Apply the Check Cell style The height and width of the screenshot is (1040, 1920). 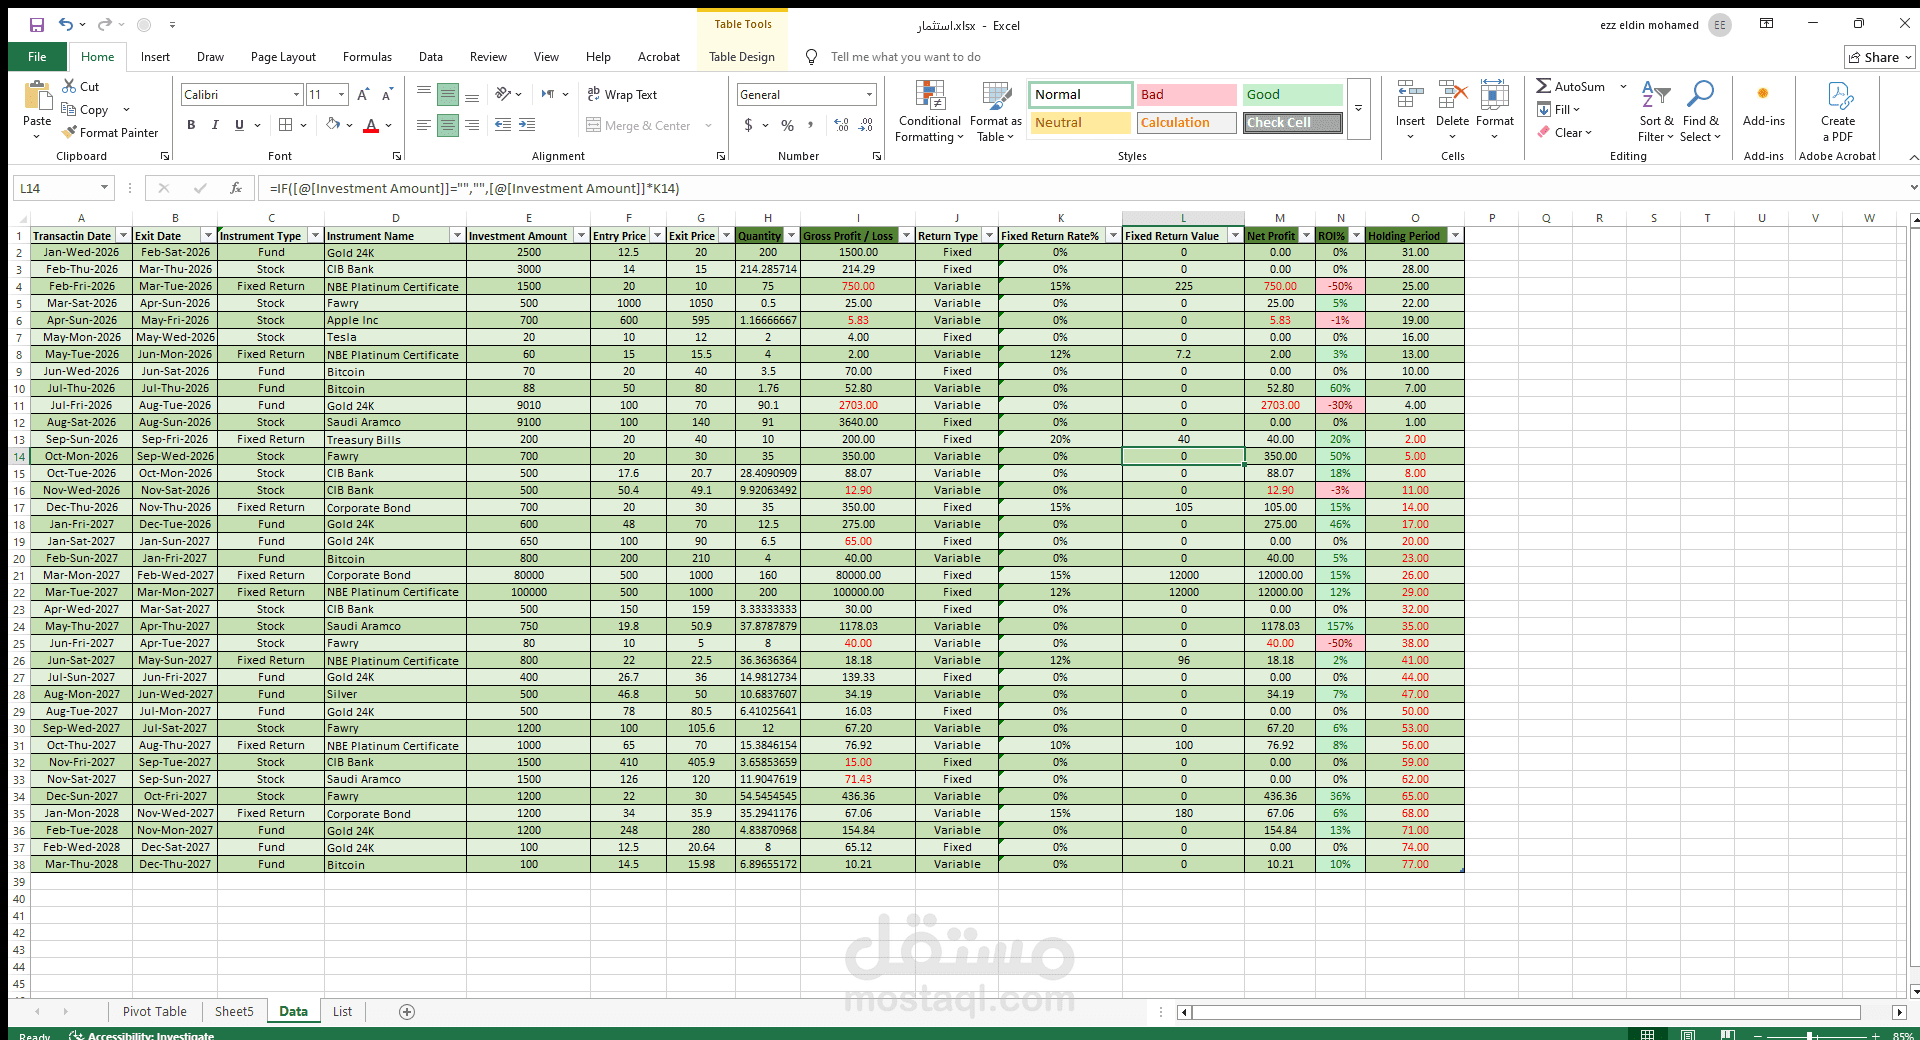pos(1291,123)
